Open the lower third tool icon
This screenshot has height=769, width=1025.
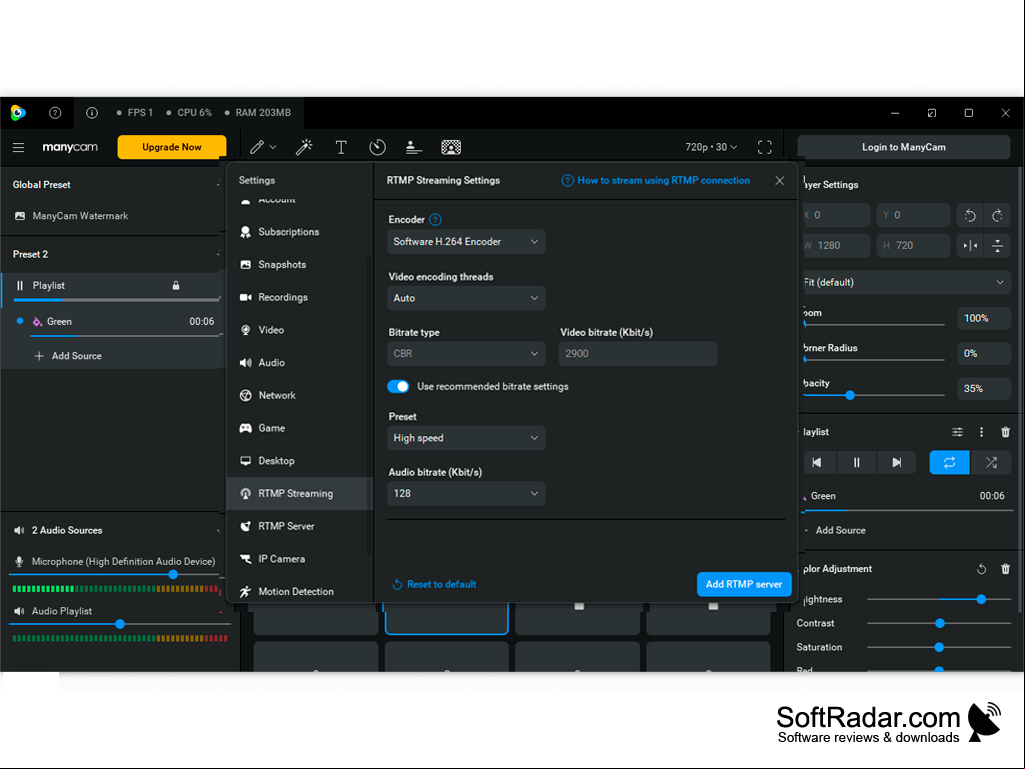pyautogui.click(x=413, y=147)
